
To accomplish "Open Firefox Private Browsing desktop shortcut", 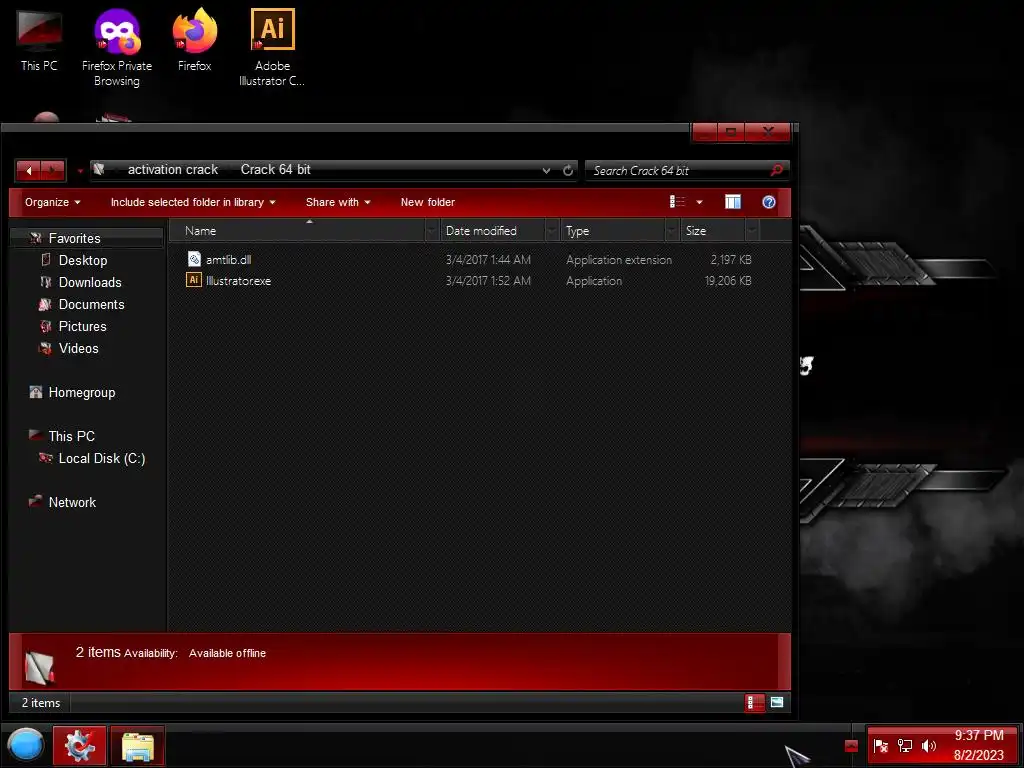I will point(117,47).
